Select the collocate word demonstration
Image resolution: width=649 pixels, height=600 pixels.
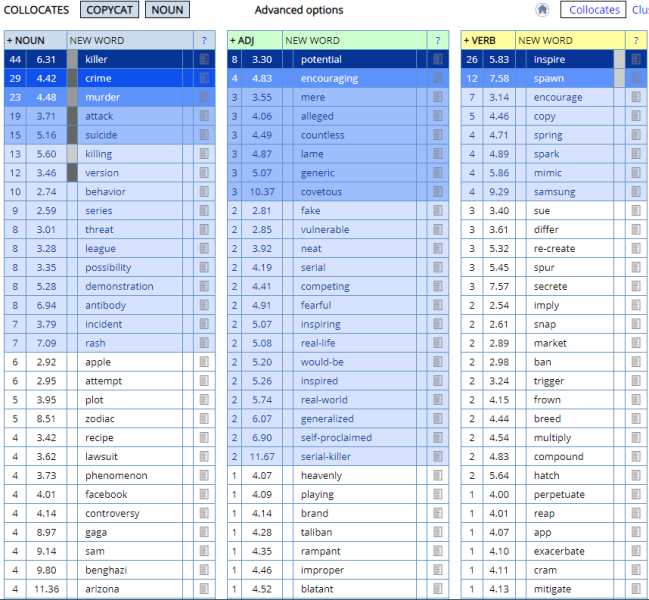point(119,286)
